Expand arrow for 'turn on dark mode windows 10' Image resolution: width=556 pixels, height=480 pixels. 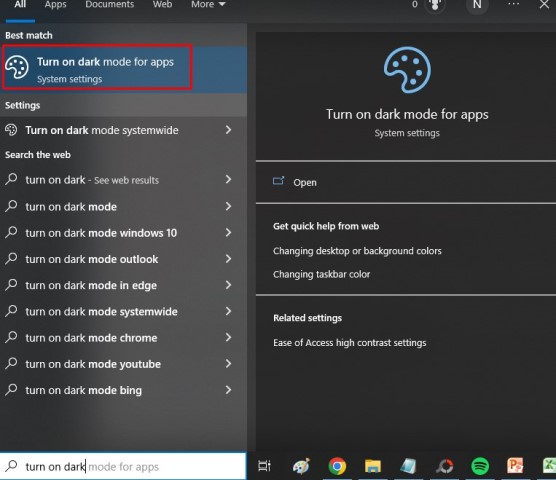pos(229,232)
